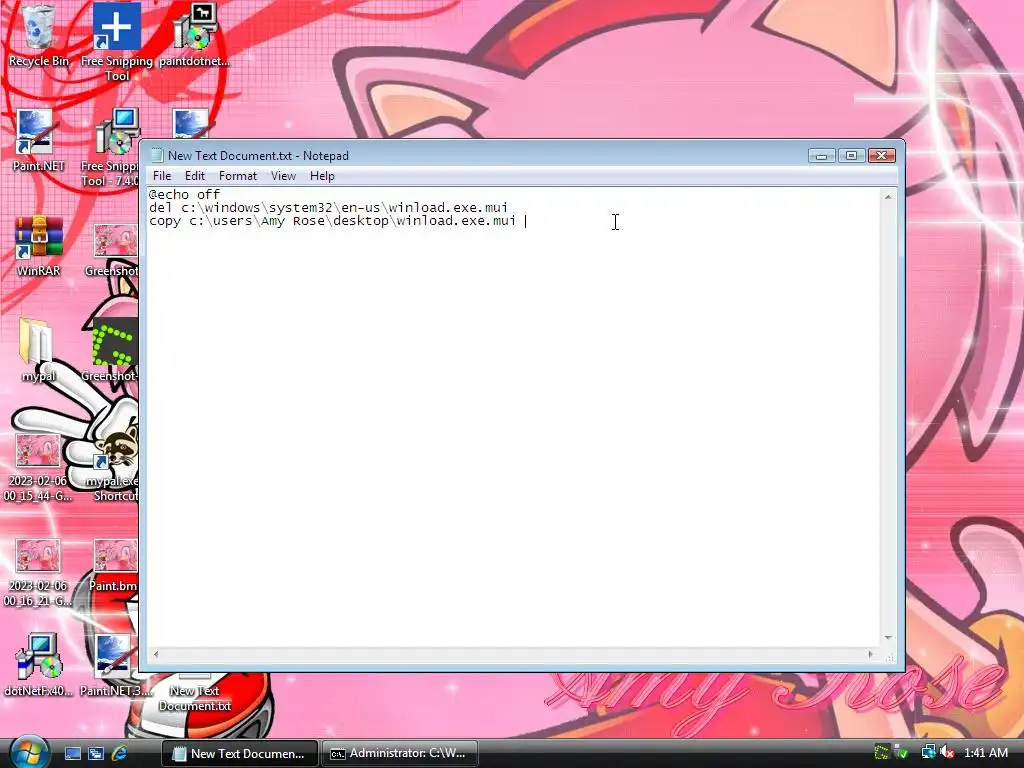1024x768 pixels.
Task: Click the 1:41 AM taskbar clock
Action: (986, 753)
